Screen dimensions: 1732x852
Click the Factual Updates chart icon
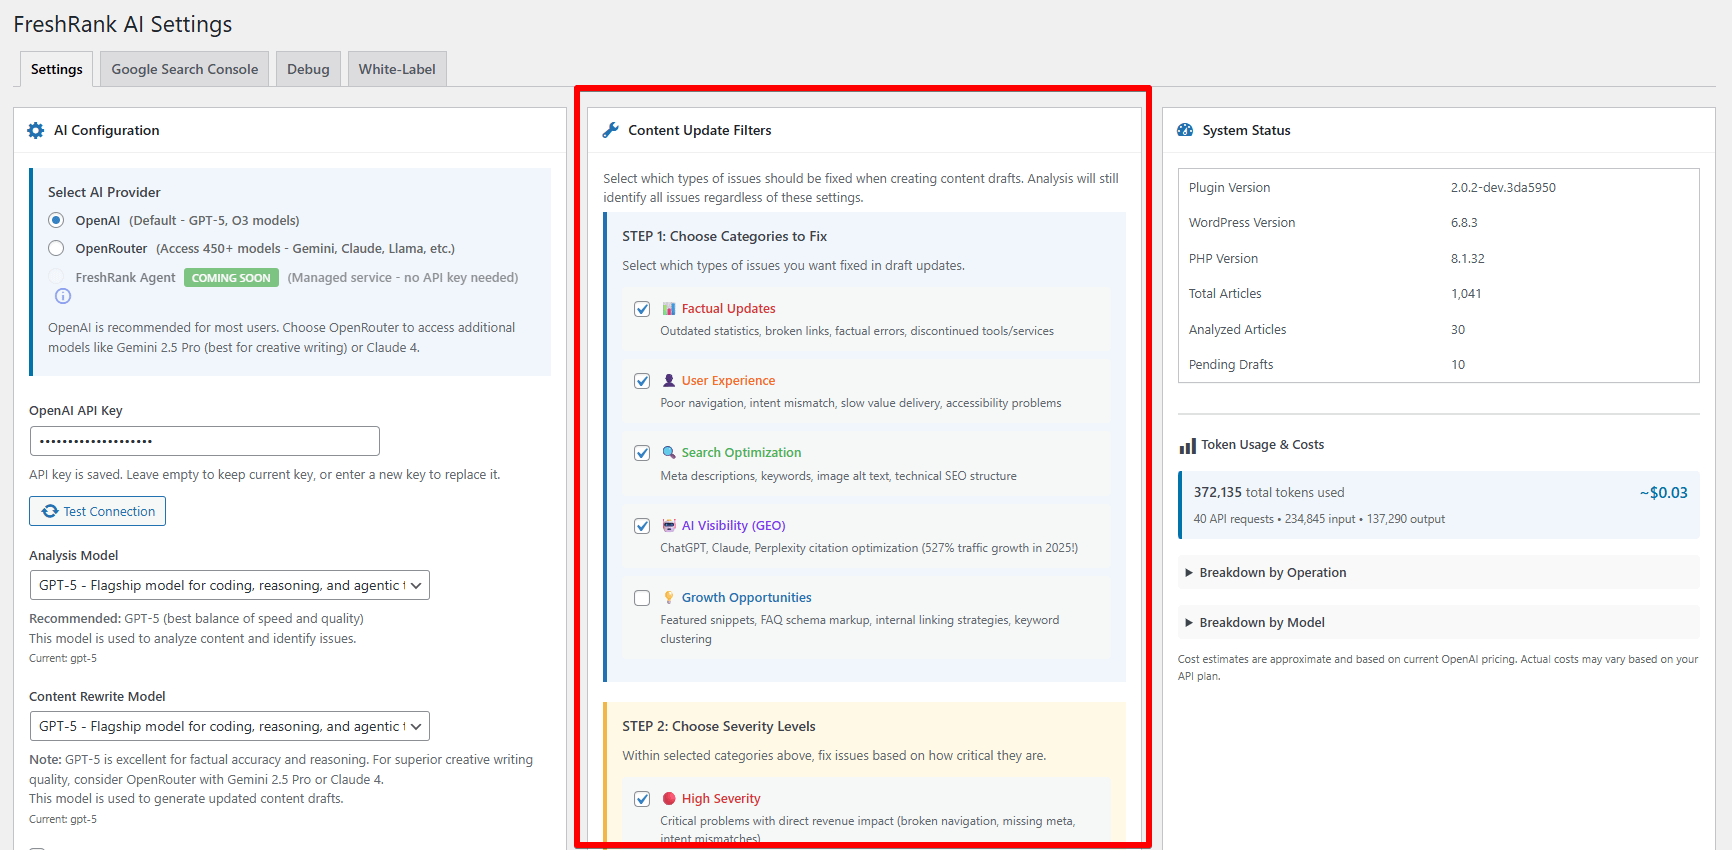pyautogui.click(x=669, y=309)
